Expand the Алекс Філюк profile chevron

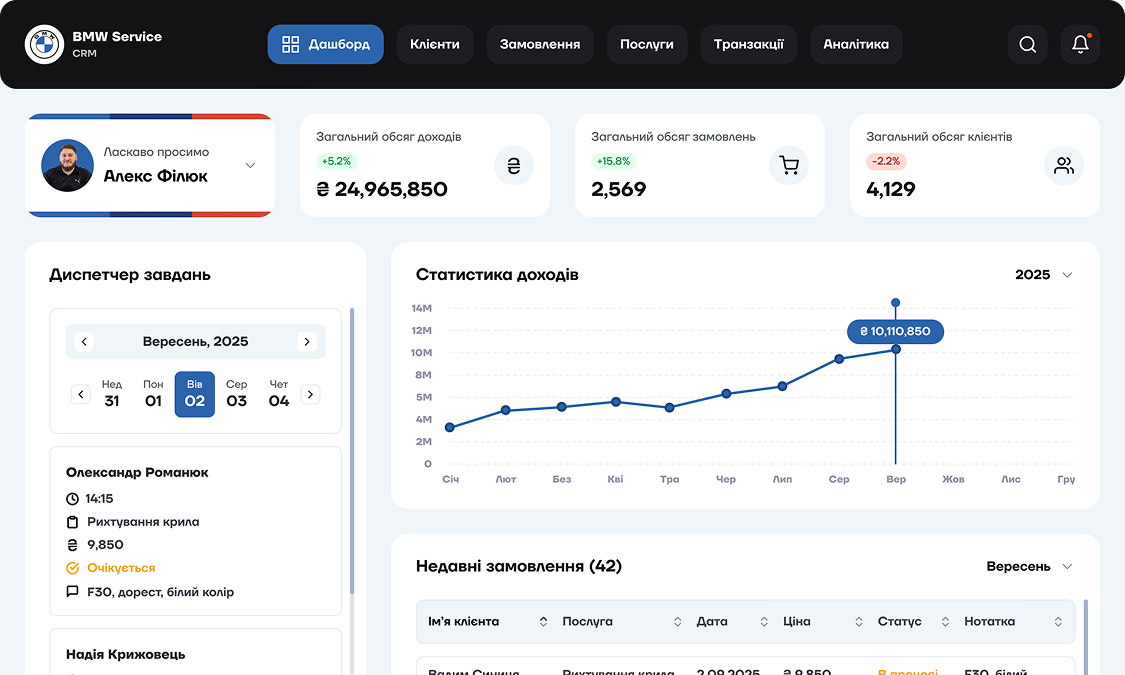click(249, 167)
